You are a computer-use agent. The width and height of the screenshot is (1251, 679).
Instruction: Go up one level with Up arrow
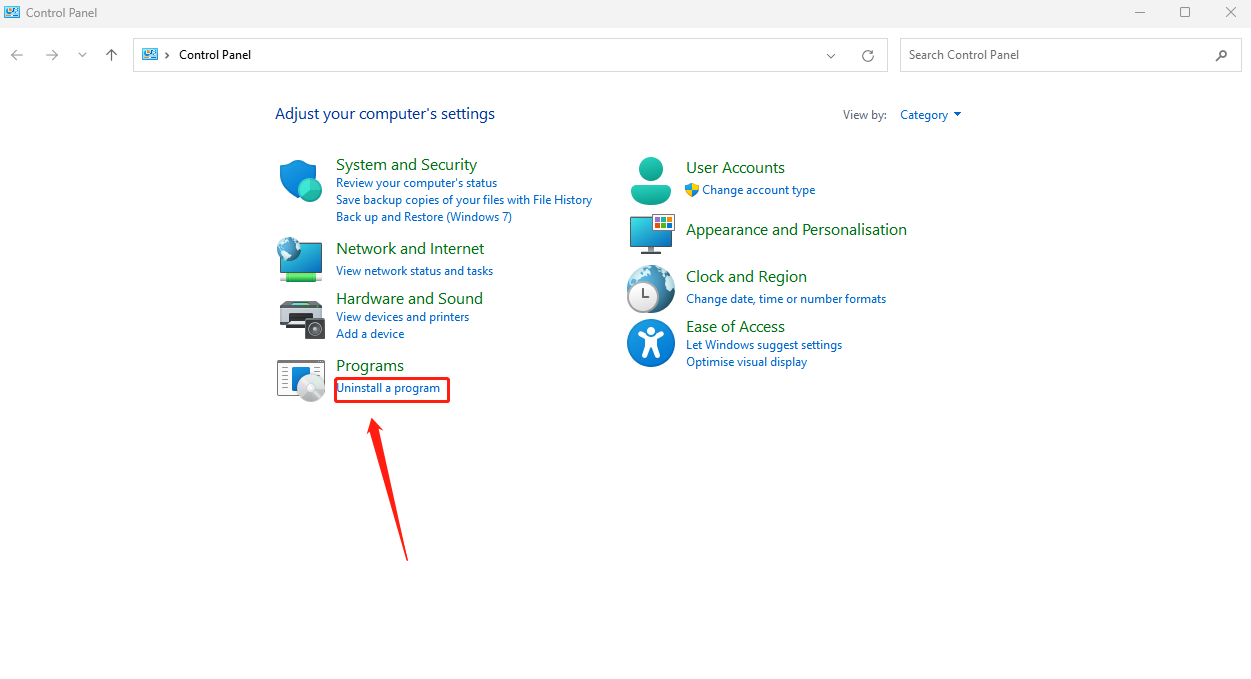pyautogui.click(x=111, y=55)
